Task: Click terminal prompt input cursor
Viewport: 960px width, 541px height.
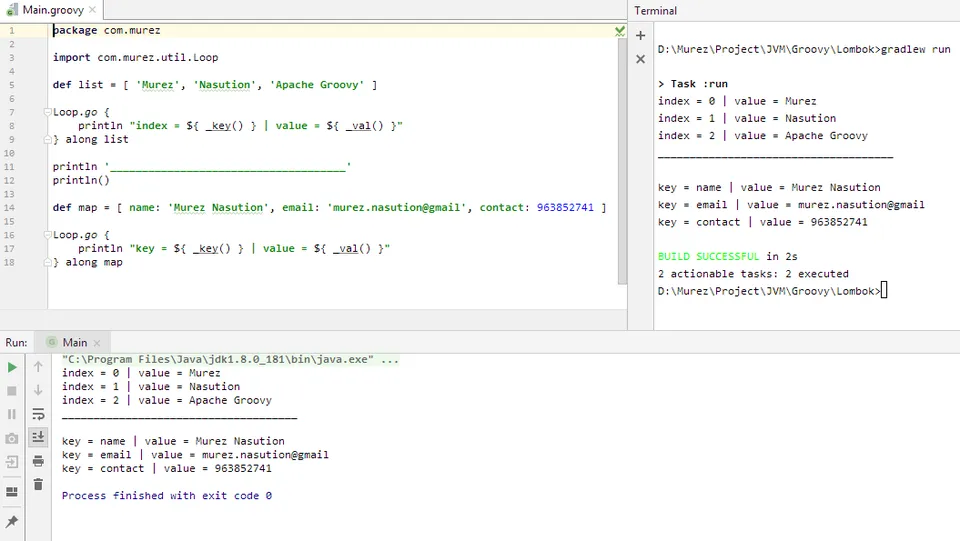Action: [x=884, y=290]
